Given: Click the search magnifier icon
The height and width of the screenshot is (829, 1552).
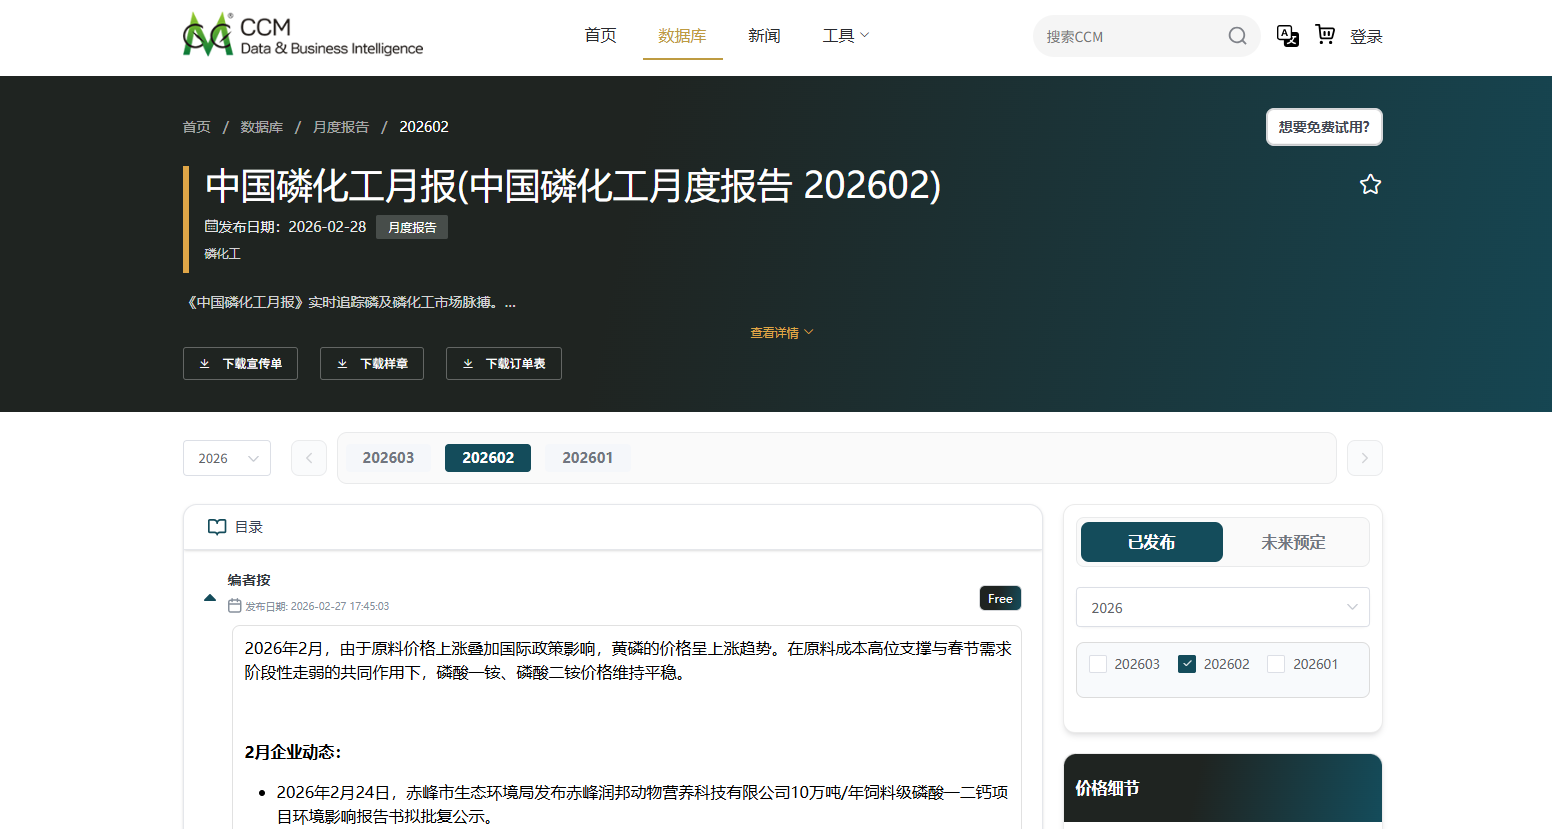Looking at the screenshot, I should pos(1237,35).
